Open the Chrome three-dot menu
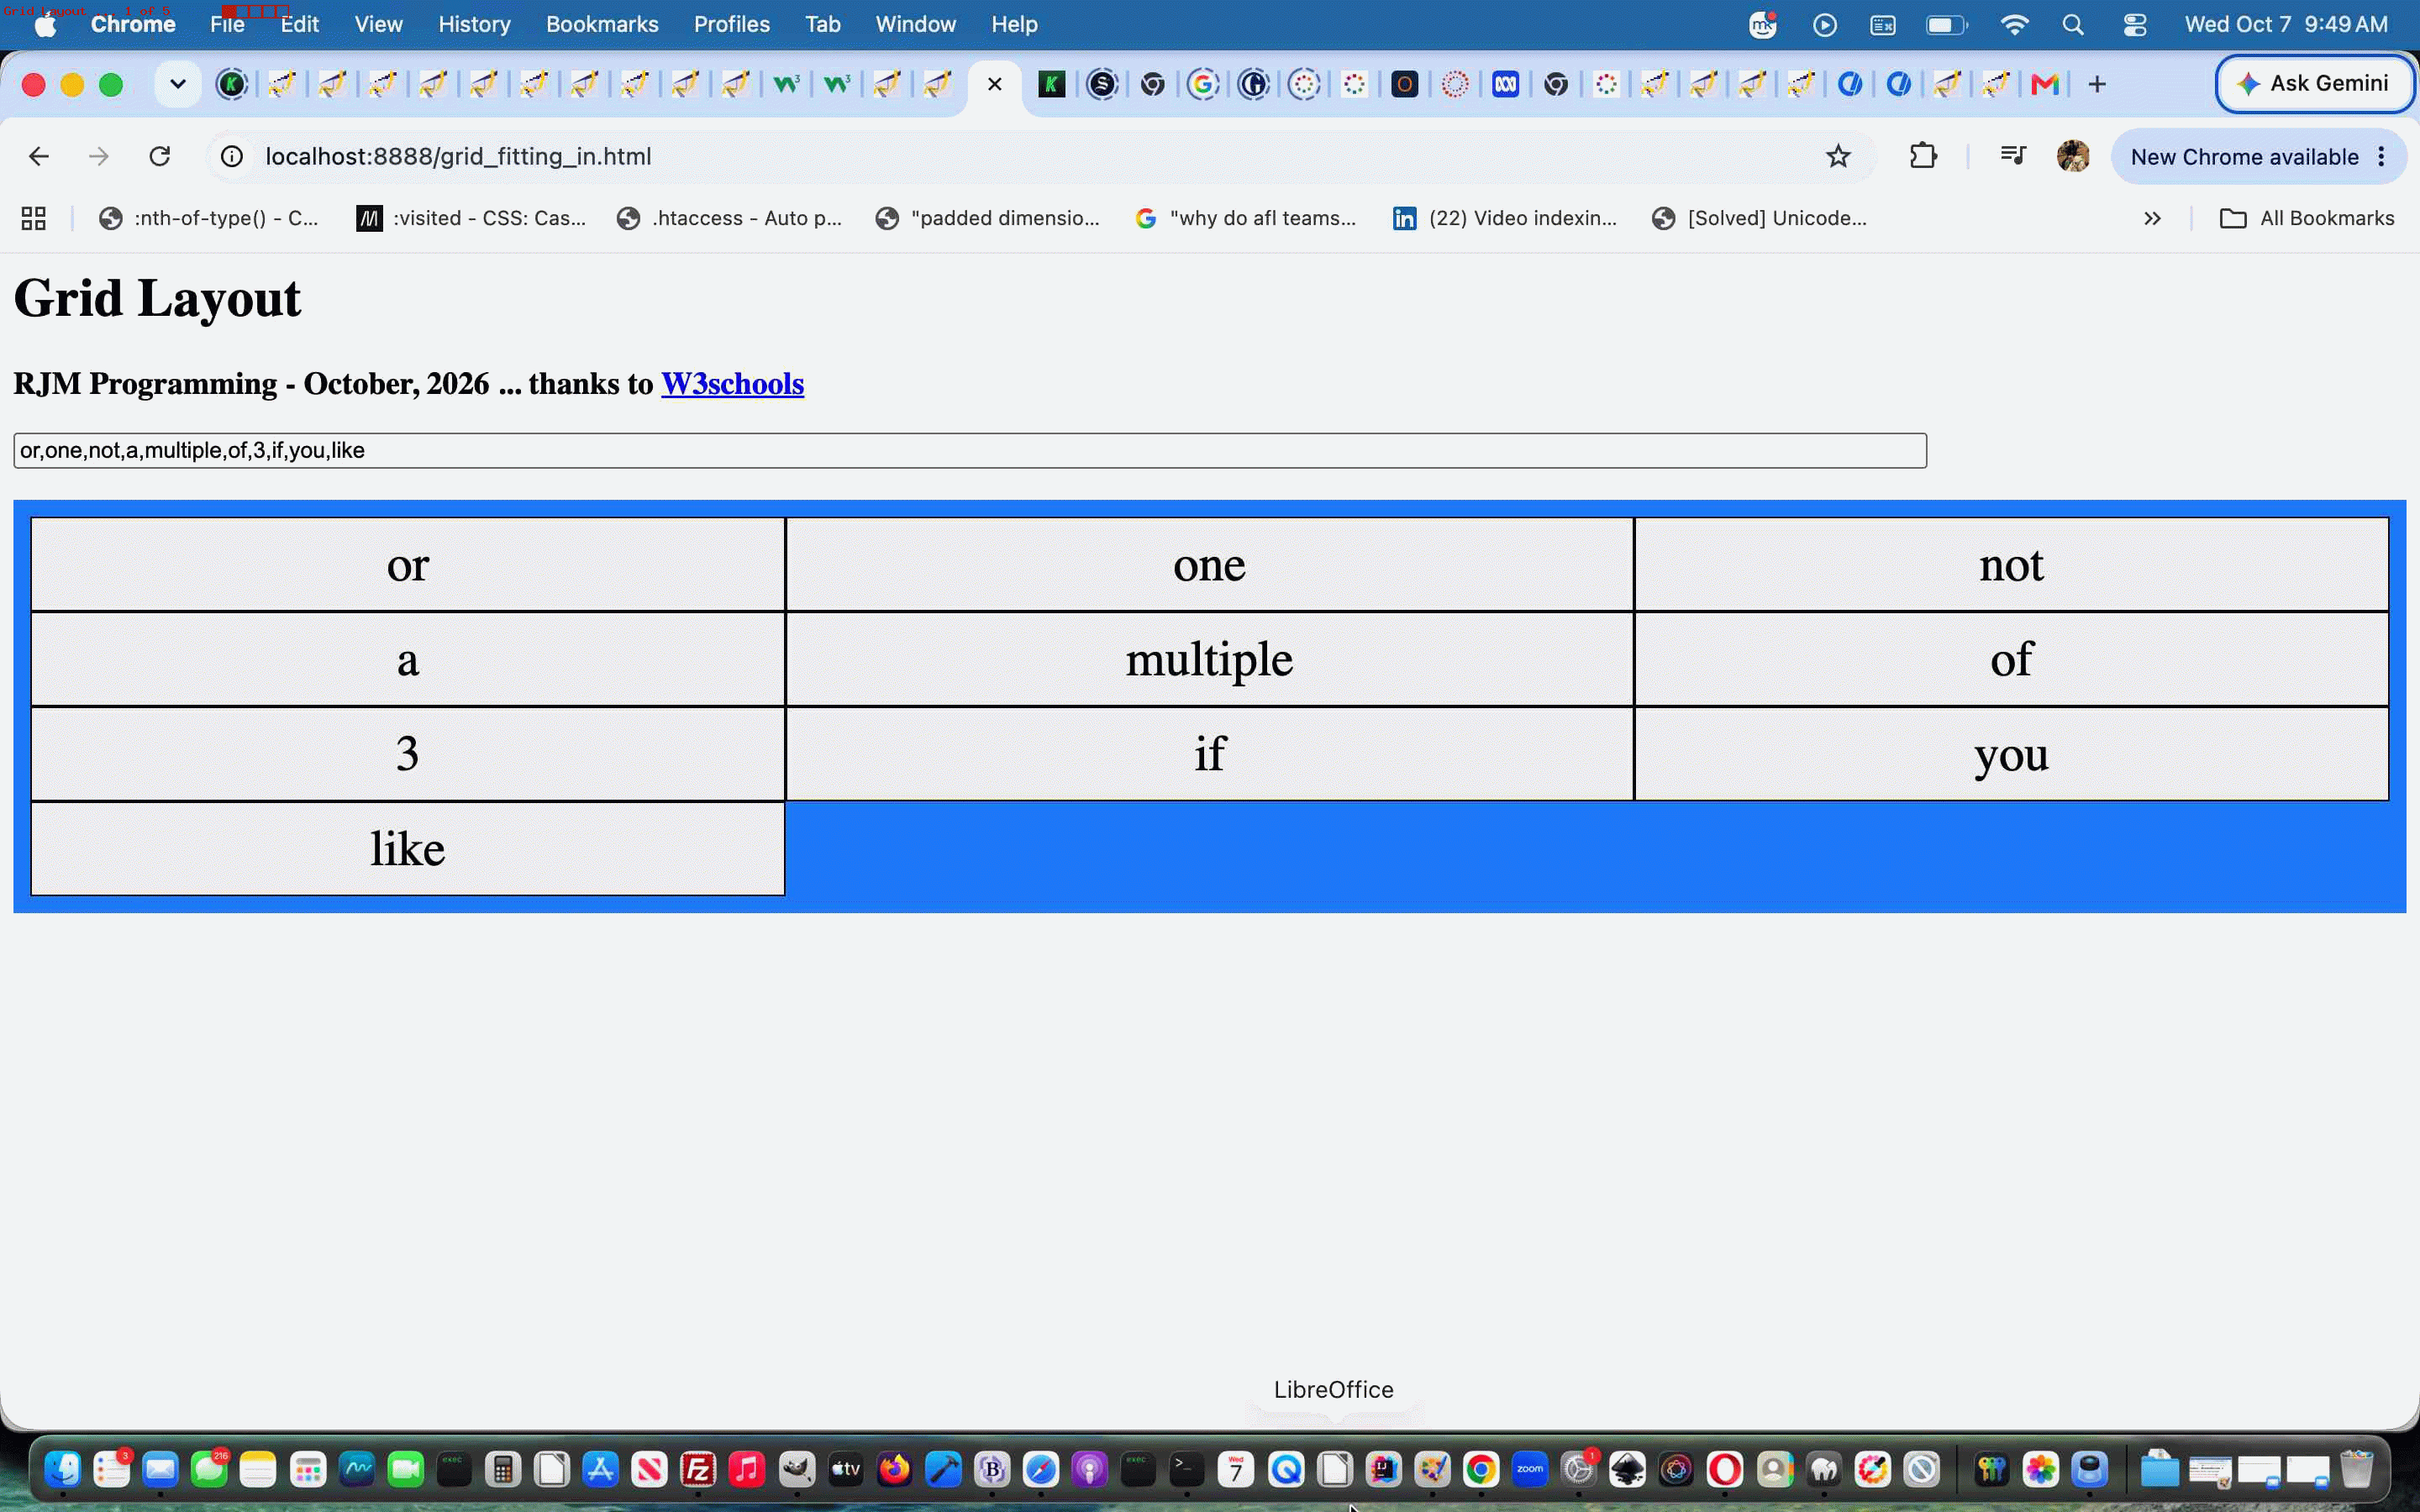The image size is (2420, 1512). point(2381,156)
